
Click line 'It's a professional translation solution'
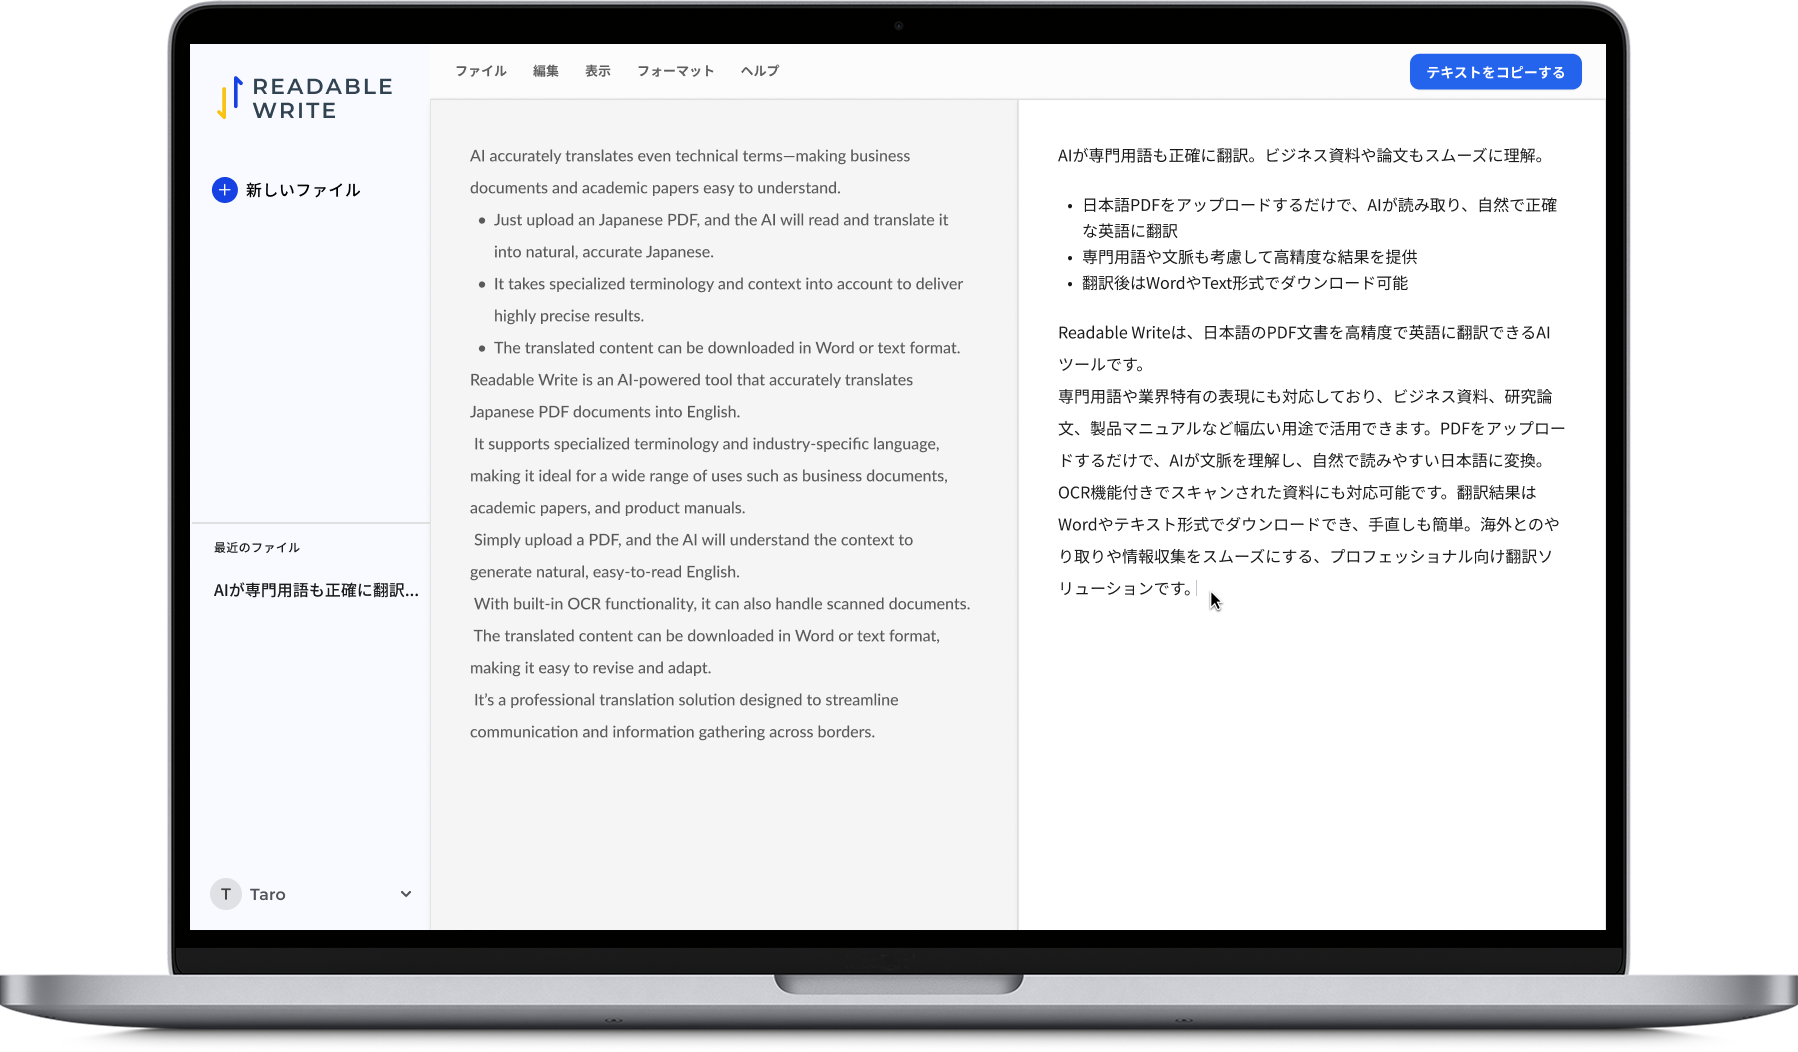coord(686,700)
